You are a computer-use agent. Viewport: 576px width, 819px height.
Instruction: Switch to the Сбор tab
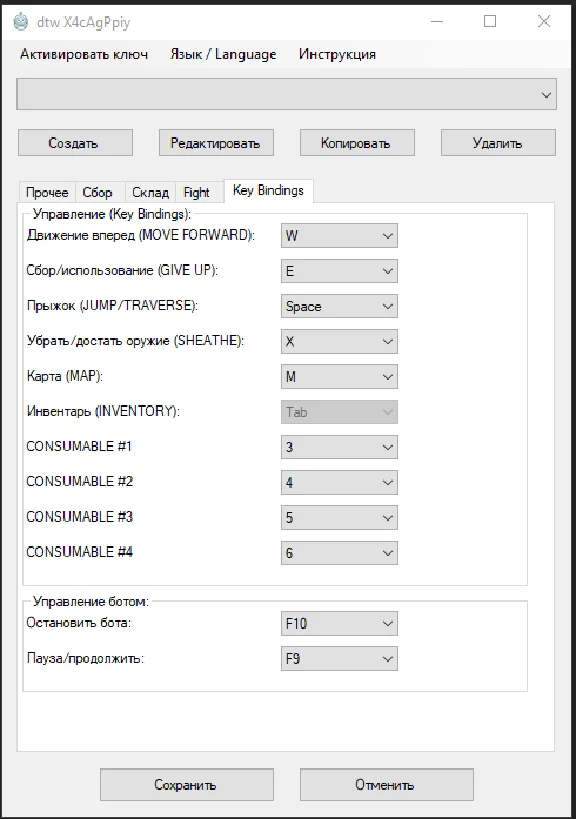point(98,192)
